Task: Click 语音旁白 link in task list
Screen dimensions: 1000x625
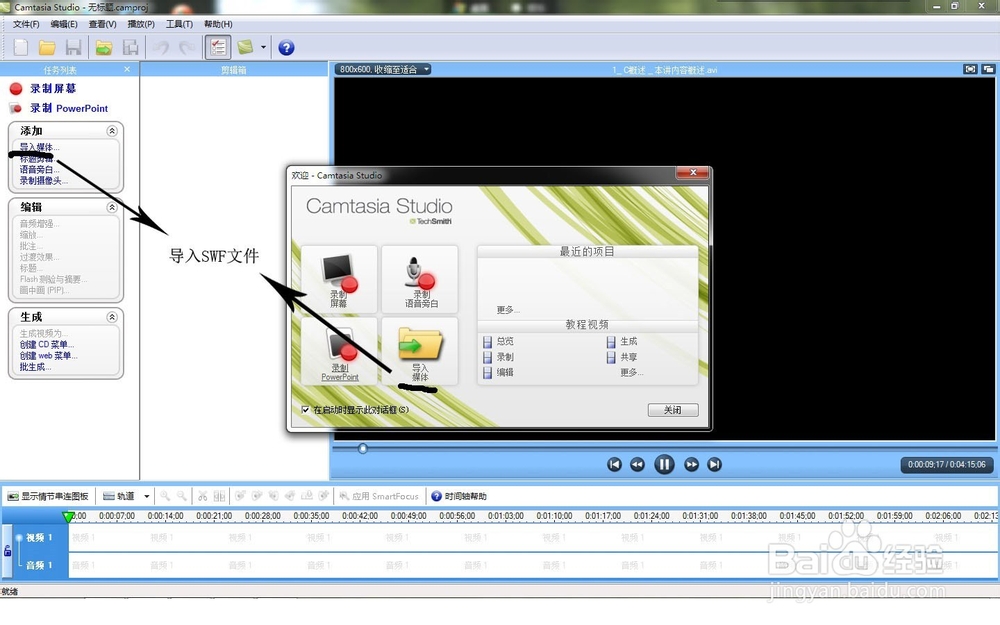Action: (x=39, y=170)
